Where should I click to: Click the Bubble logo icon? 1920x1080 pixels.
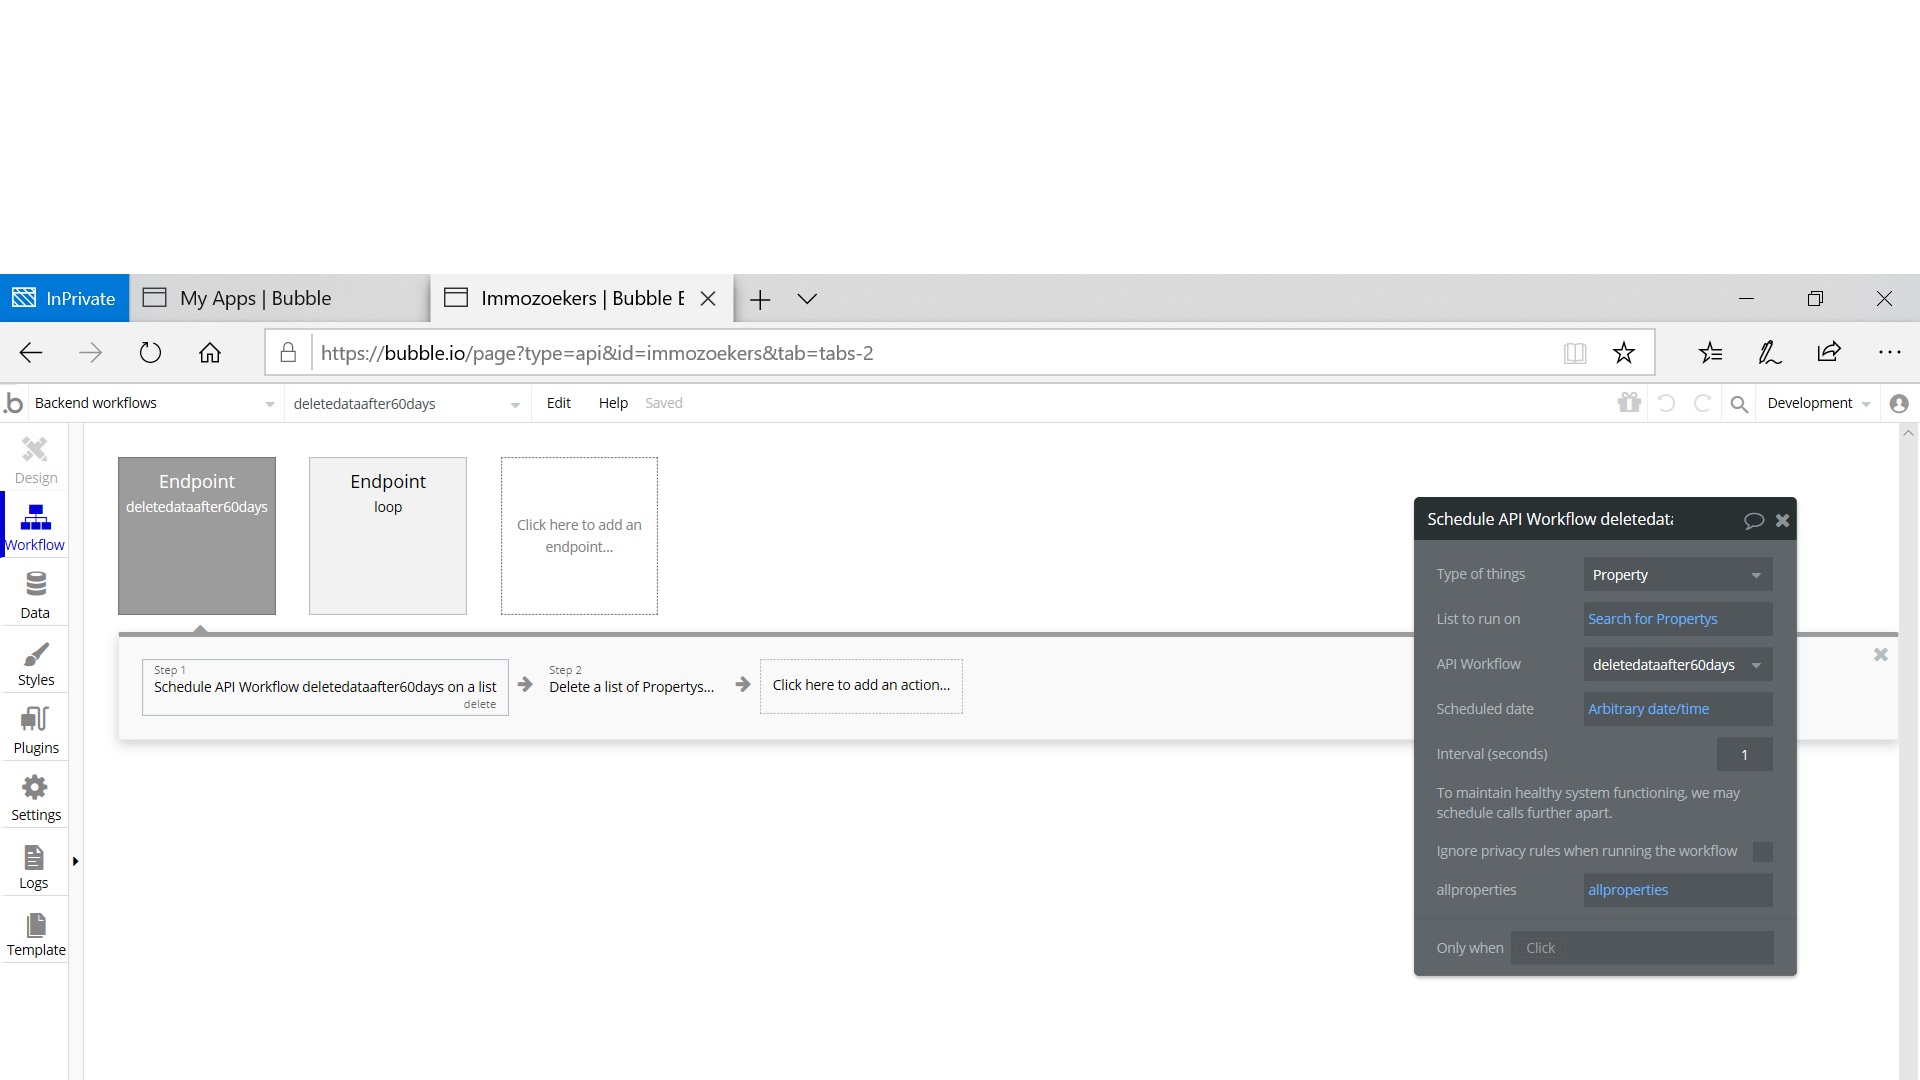(14, 403)
